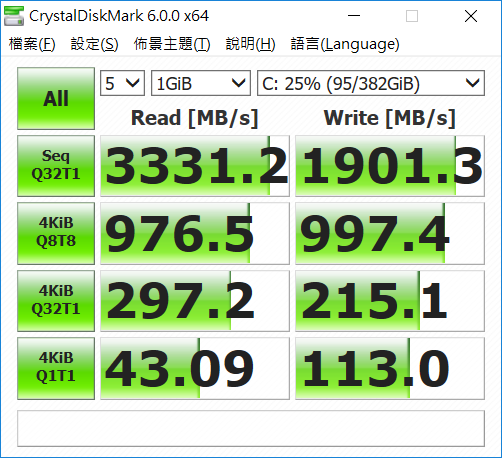Open the drive selector showing C: 25%

(371, 83)
